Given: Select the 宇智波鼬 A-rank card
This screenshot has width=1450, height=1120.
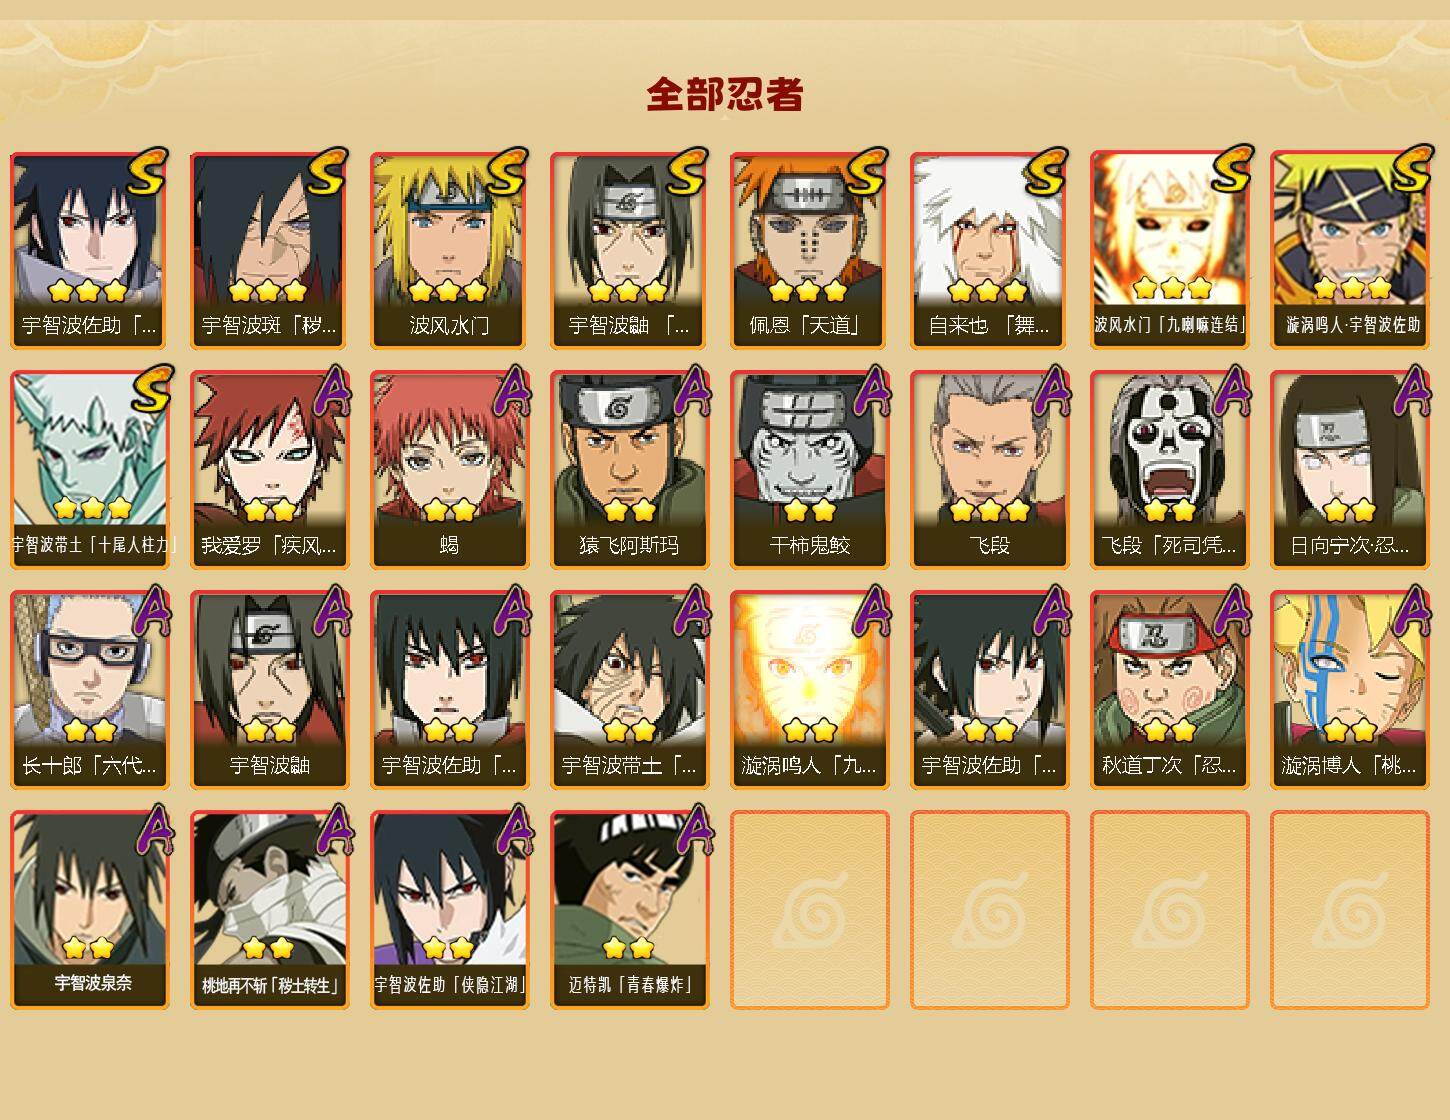Looking at the screenshot, I should [269, 690].
